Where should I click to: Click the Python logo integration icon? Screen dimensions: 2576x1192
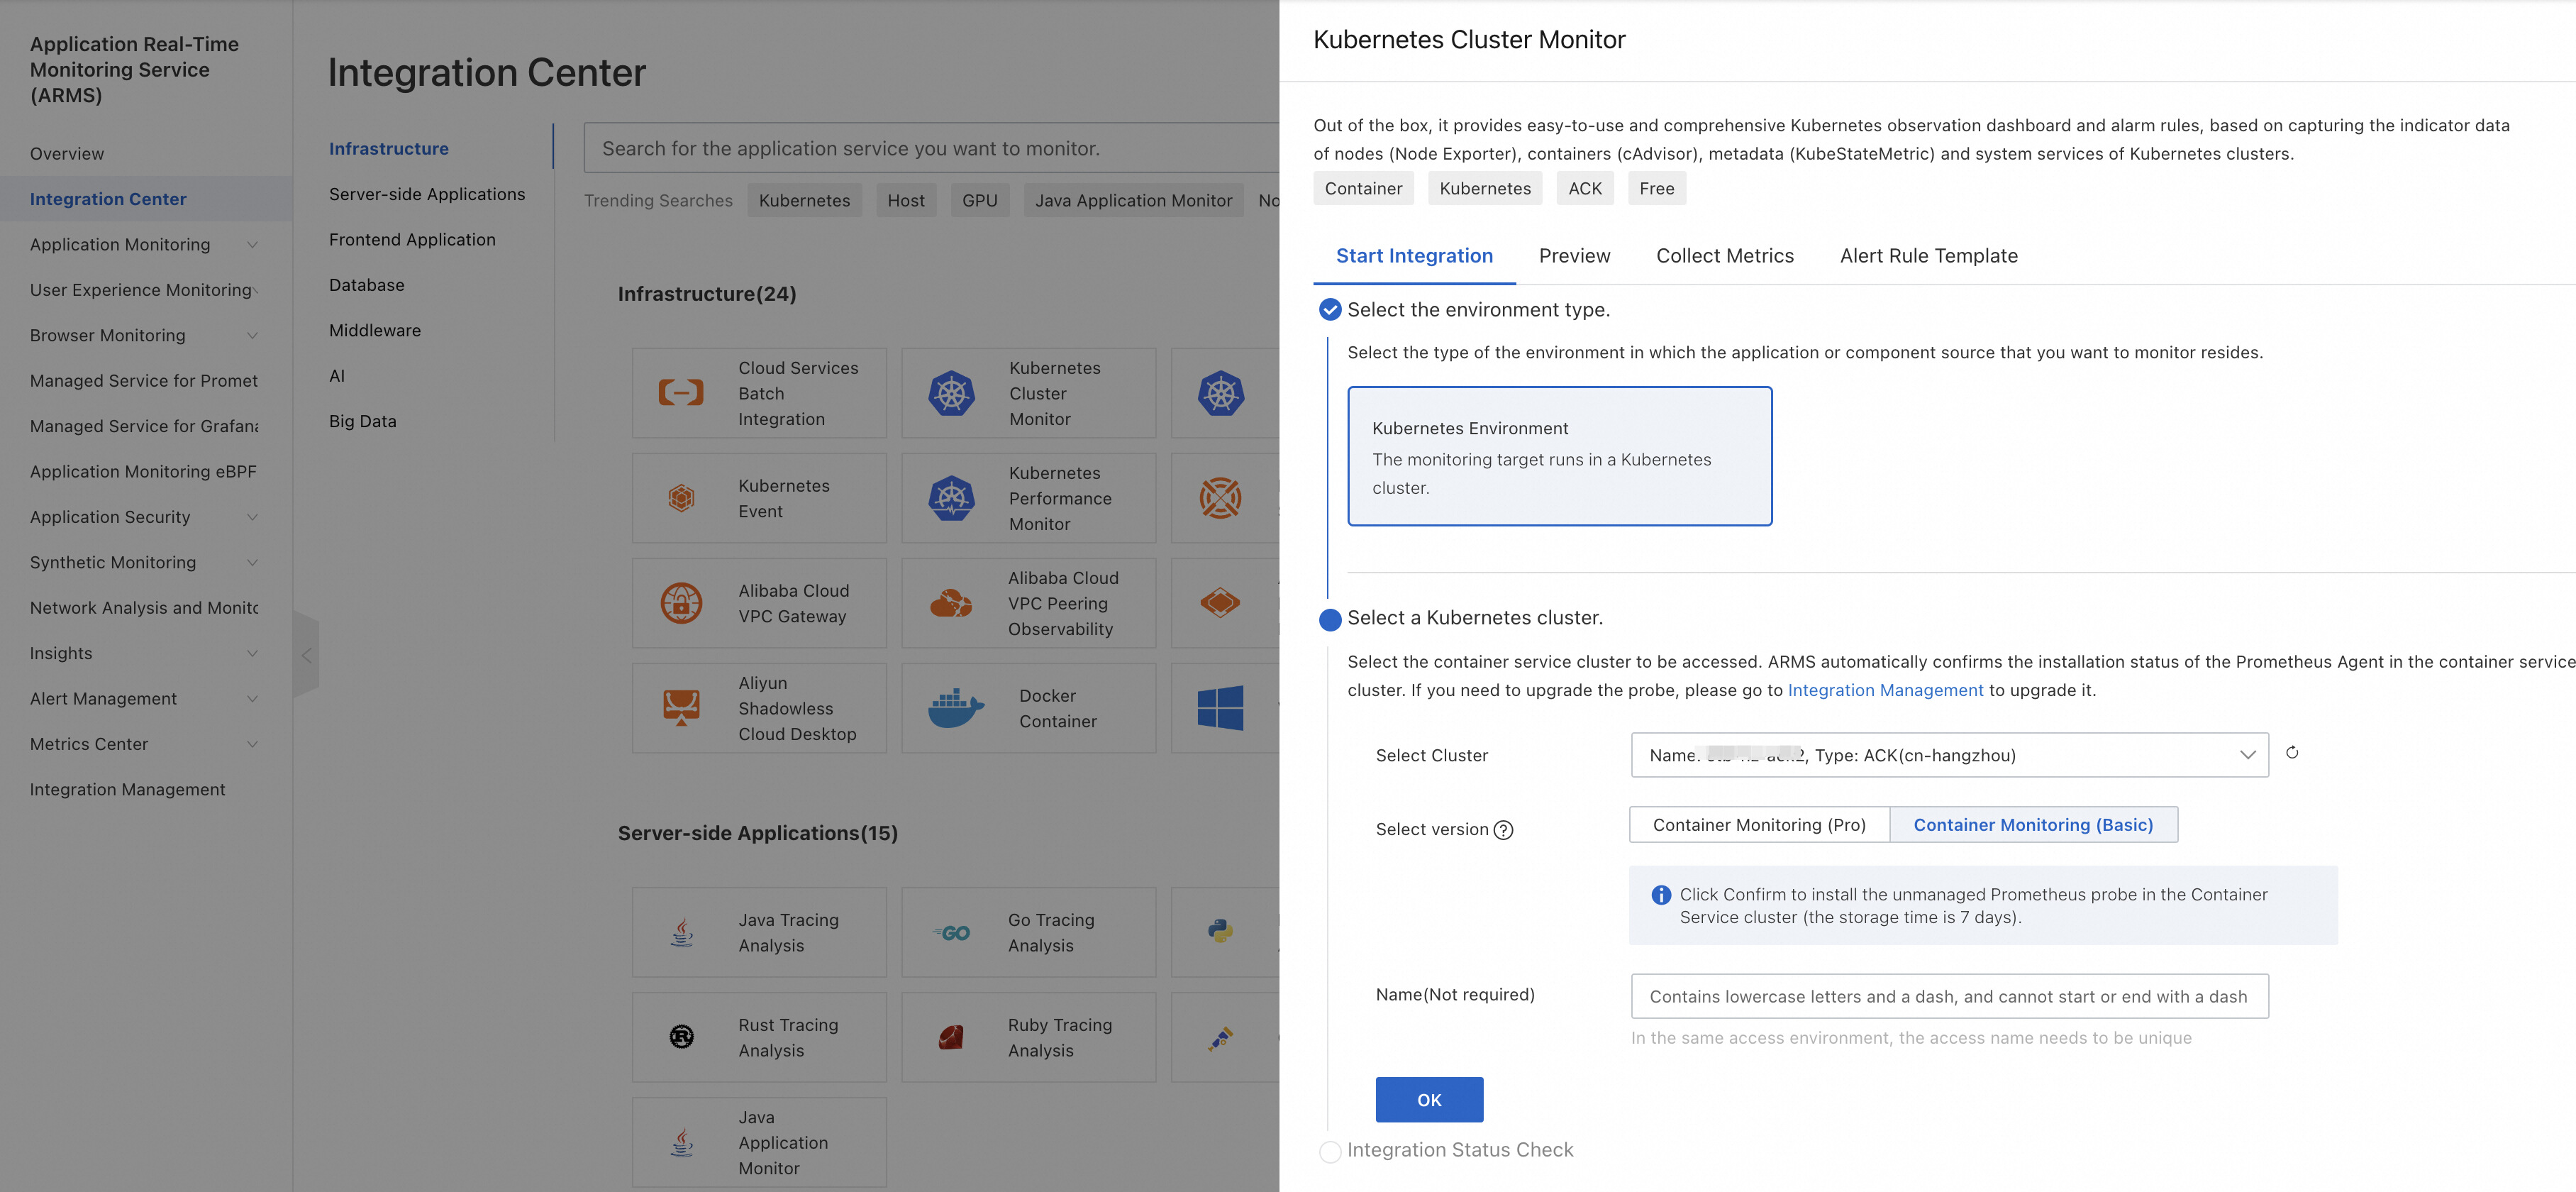[1220, 932]
